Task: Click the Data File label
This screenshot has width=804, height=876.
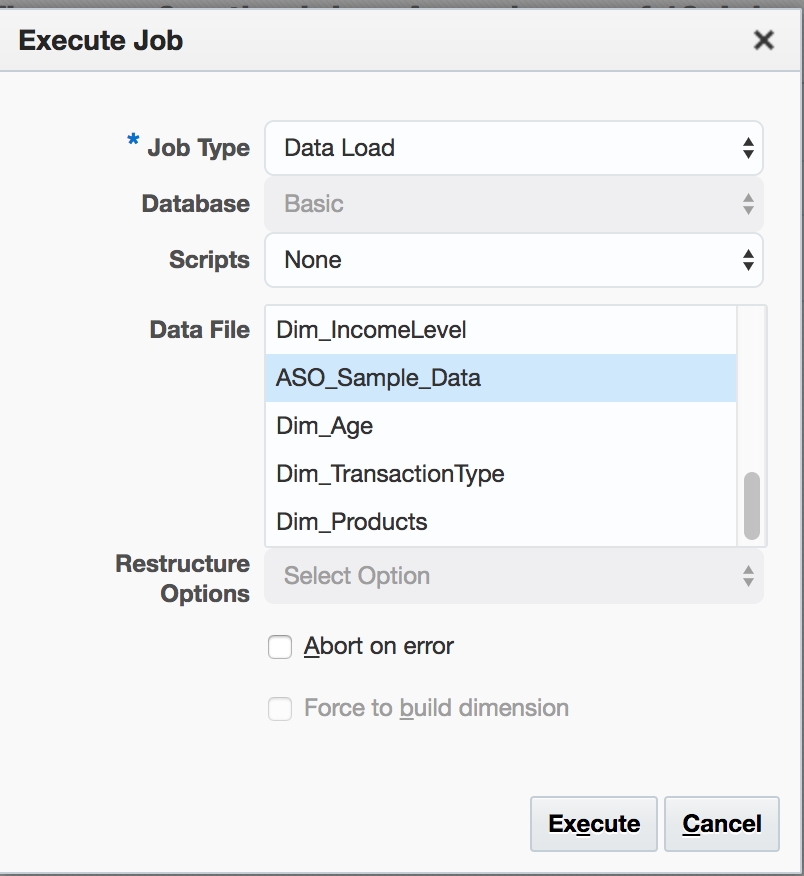Action: coord(199,330)
